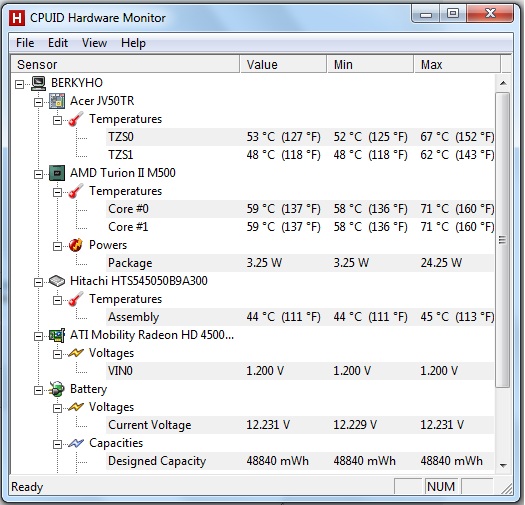Click the thermometer icon under AMD Turion II M500
Screen dimensions: 525x505
click(76, 191)
